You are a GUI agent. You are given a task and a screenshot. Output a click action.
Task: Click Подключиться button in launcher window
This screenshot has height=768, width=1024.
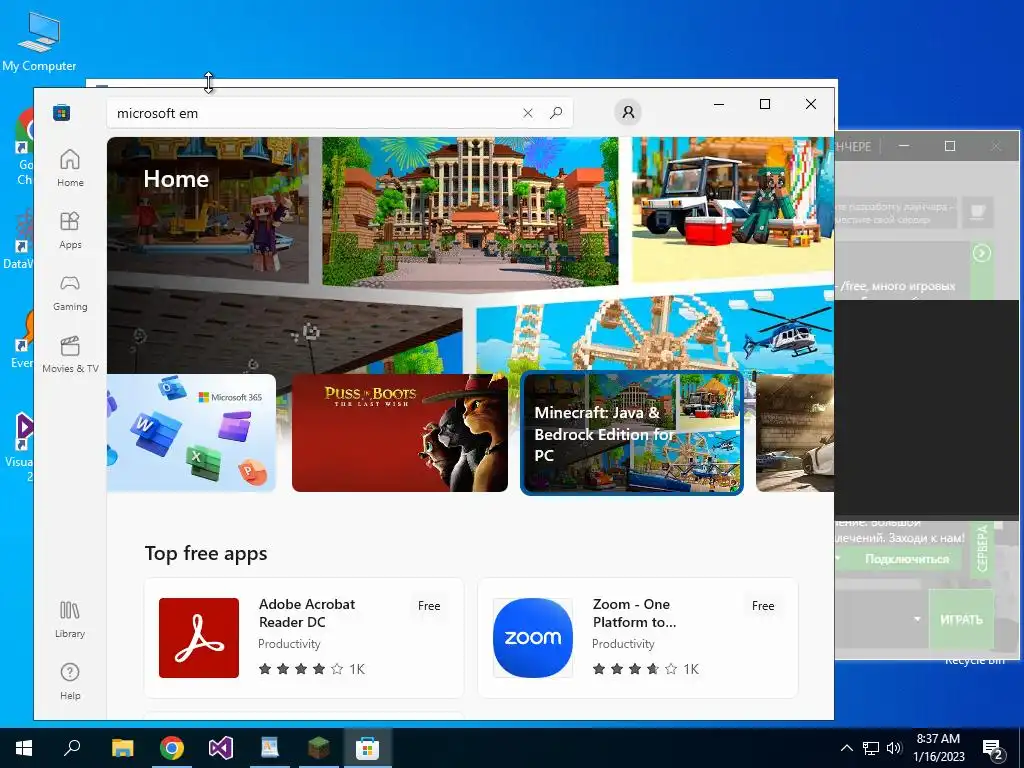coord(907,559)
